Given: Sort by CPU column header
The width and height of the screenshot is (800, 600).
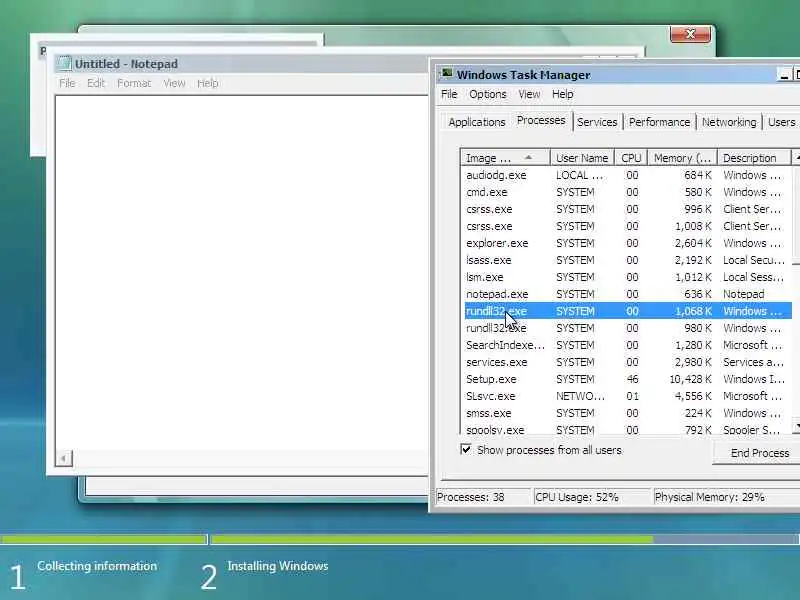Looking at the screenshot, I should point(631,158).
